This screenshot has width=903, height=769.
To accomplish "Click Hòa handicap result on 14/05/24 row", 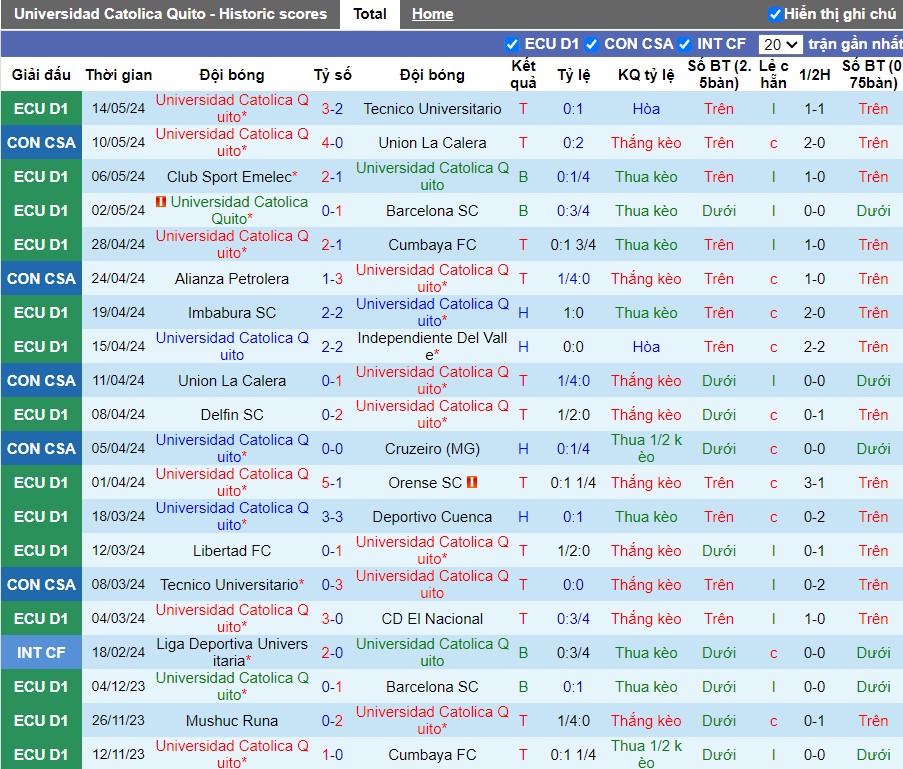I will pos(646,109).
